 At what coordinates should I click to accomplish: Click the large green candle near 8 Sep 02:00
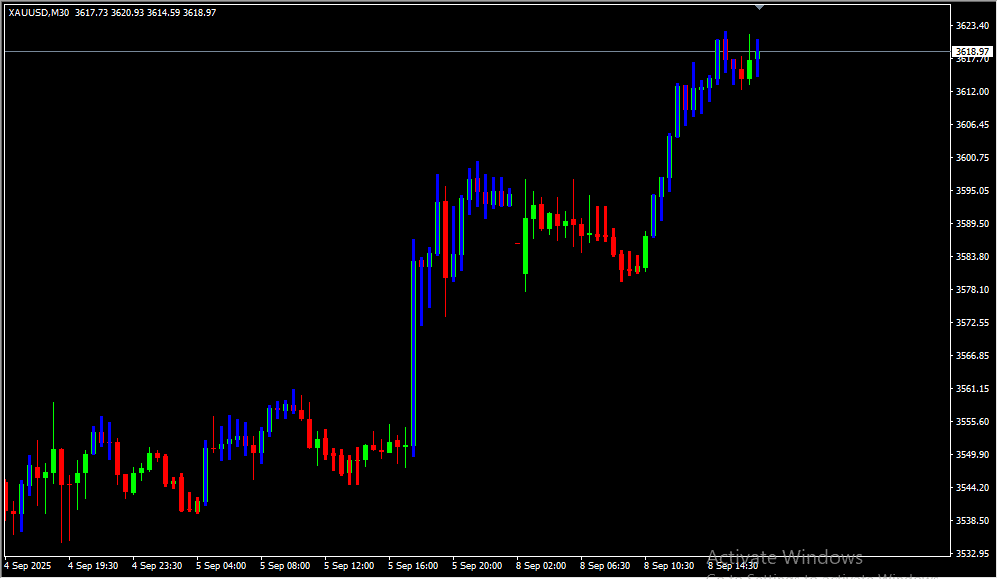[526, 245]
